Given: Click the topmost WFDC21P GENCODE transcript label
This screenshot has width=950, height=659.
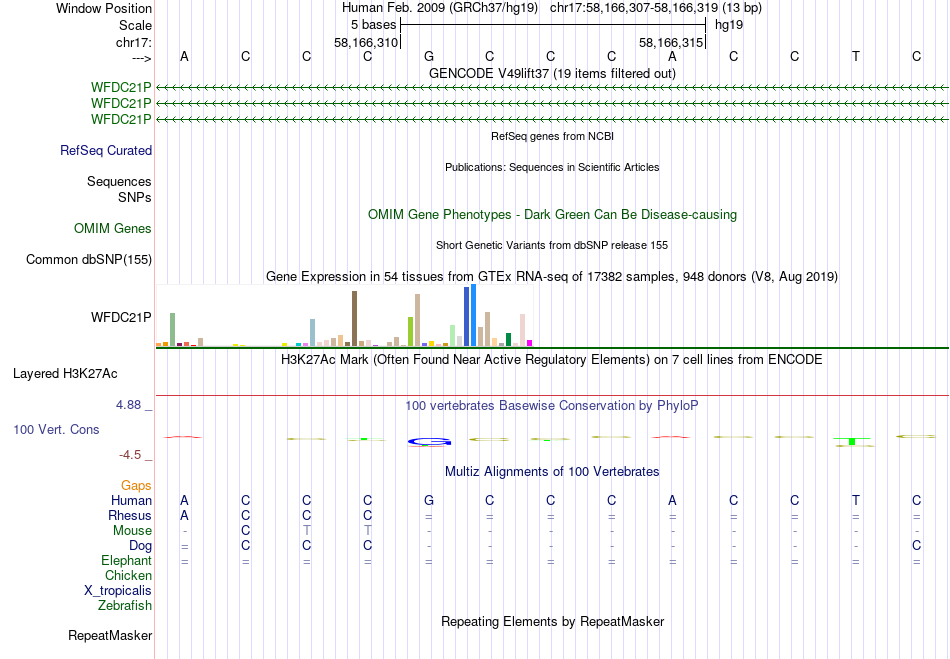Looking at the screenshot, I should pyautogui.click(x=121, y=88).
